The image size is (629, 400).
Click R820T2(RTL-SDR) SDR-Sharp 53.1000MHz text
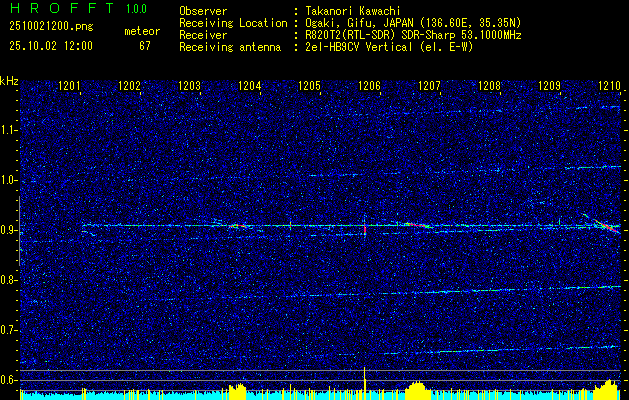point(413,35)
